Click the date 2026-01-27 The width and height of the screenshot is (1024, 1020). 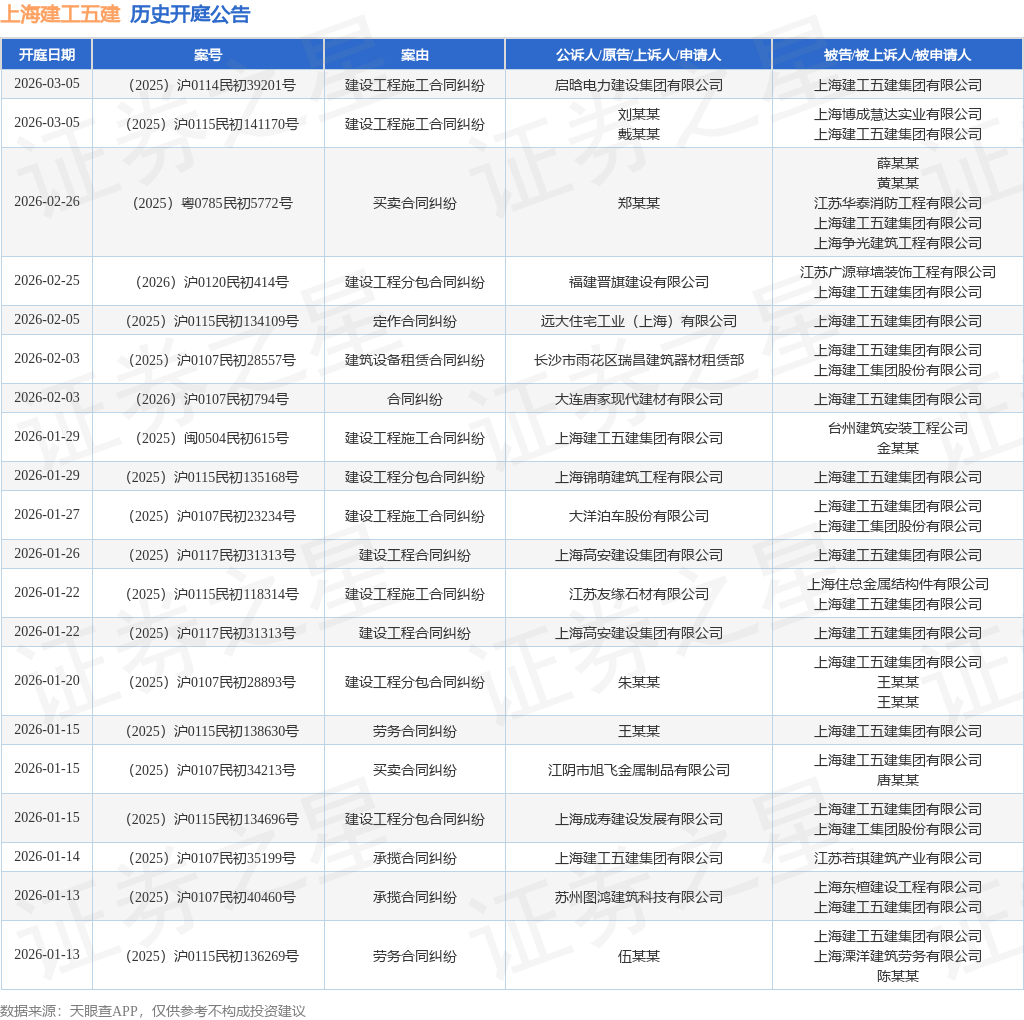pyautogui.click(x=47, y=514)
